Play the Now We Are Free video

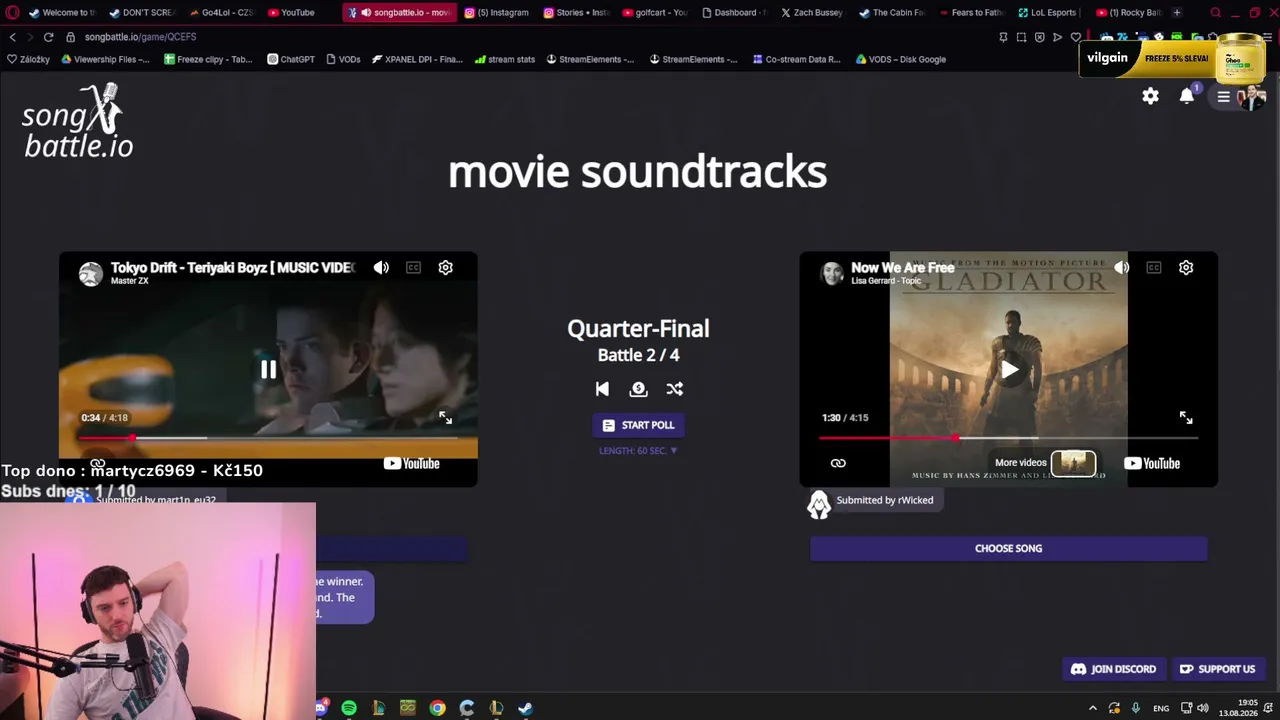coord(1009,370)
